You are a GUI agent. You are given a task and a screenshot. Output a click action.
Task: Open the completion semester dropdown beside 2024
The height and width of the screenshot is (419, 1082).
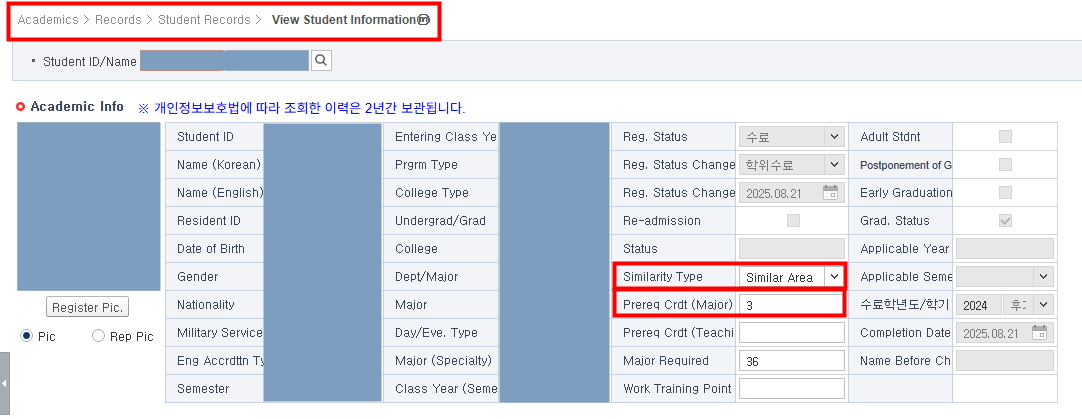click(1042, 305)
